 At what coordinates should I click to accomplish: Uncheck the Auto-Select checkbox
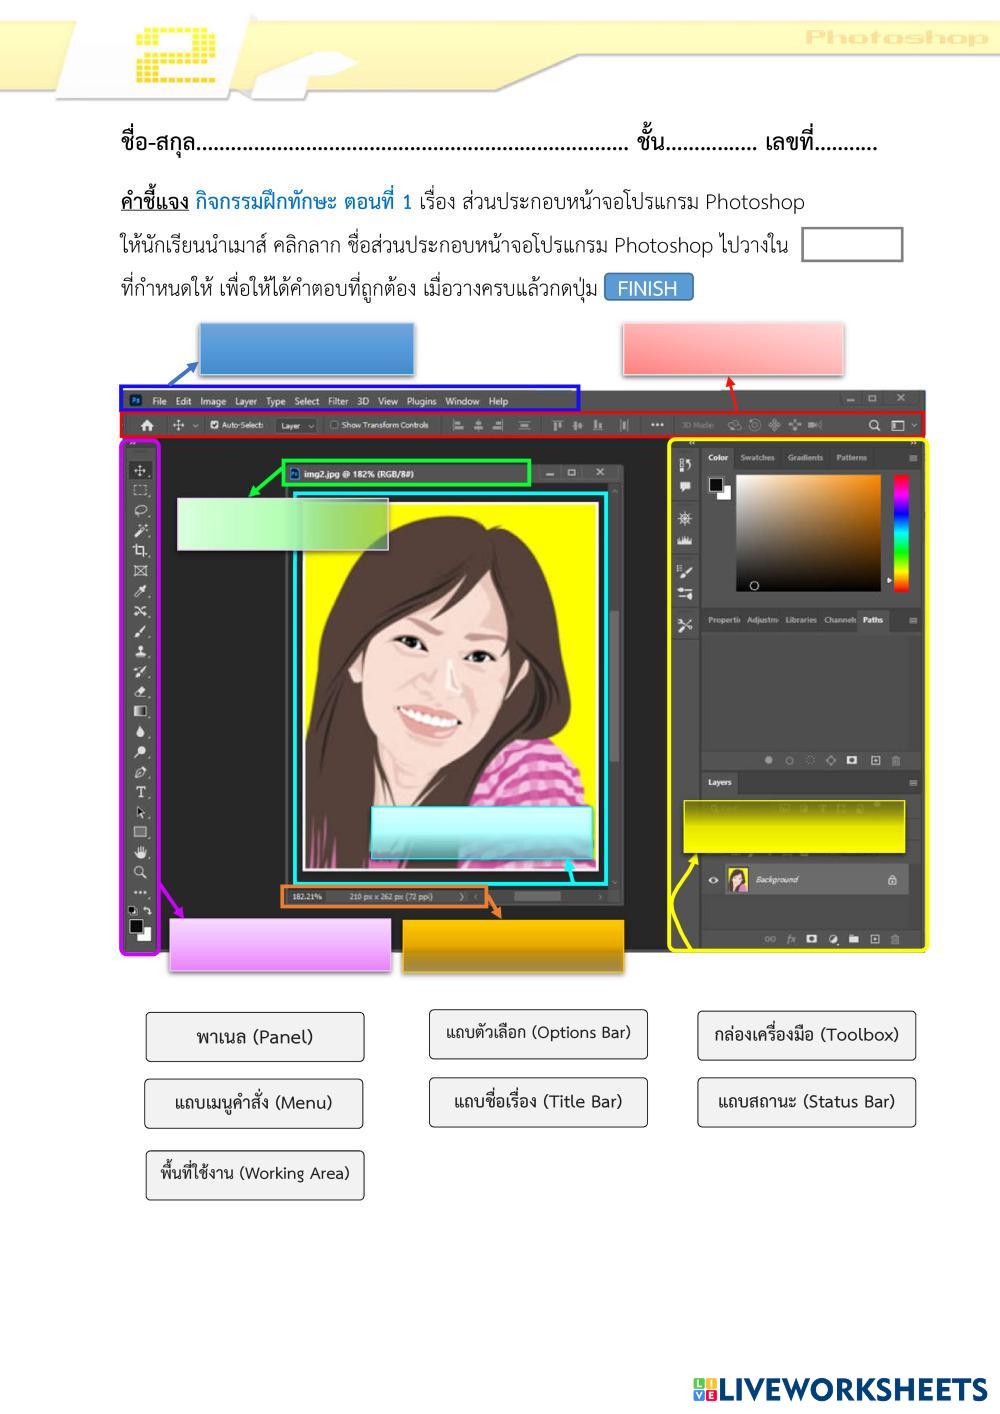pos(214,425)
